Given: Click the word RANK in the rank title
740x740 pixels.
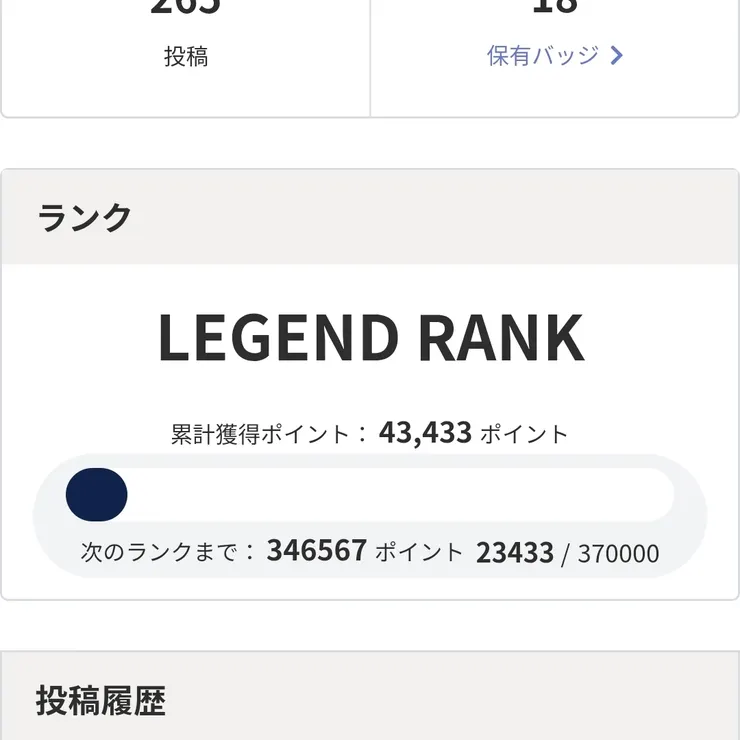Looking at the screenshot, I should [x=500, y=339].
